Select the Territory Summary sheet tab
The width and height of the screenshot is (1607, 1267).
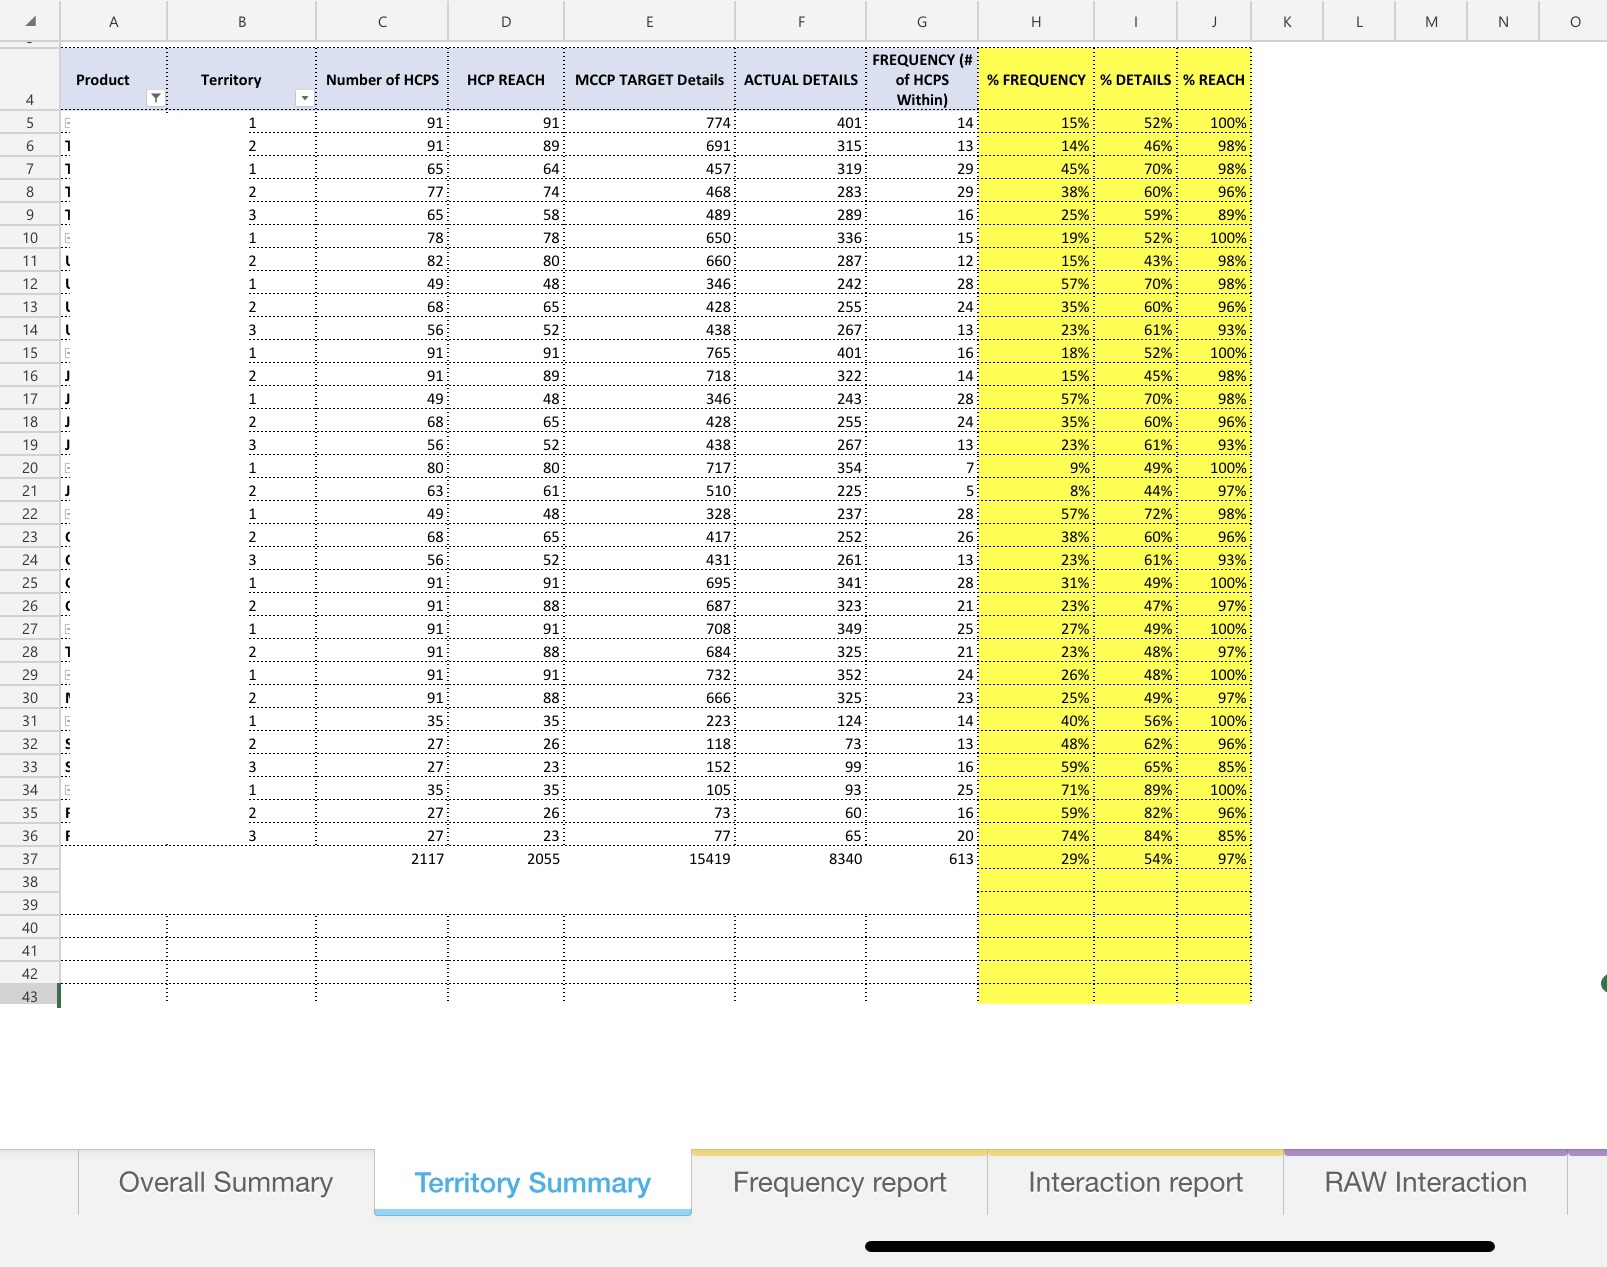tap(533, 1182)
